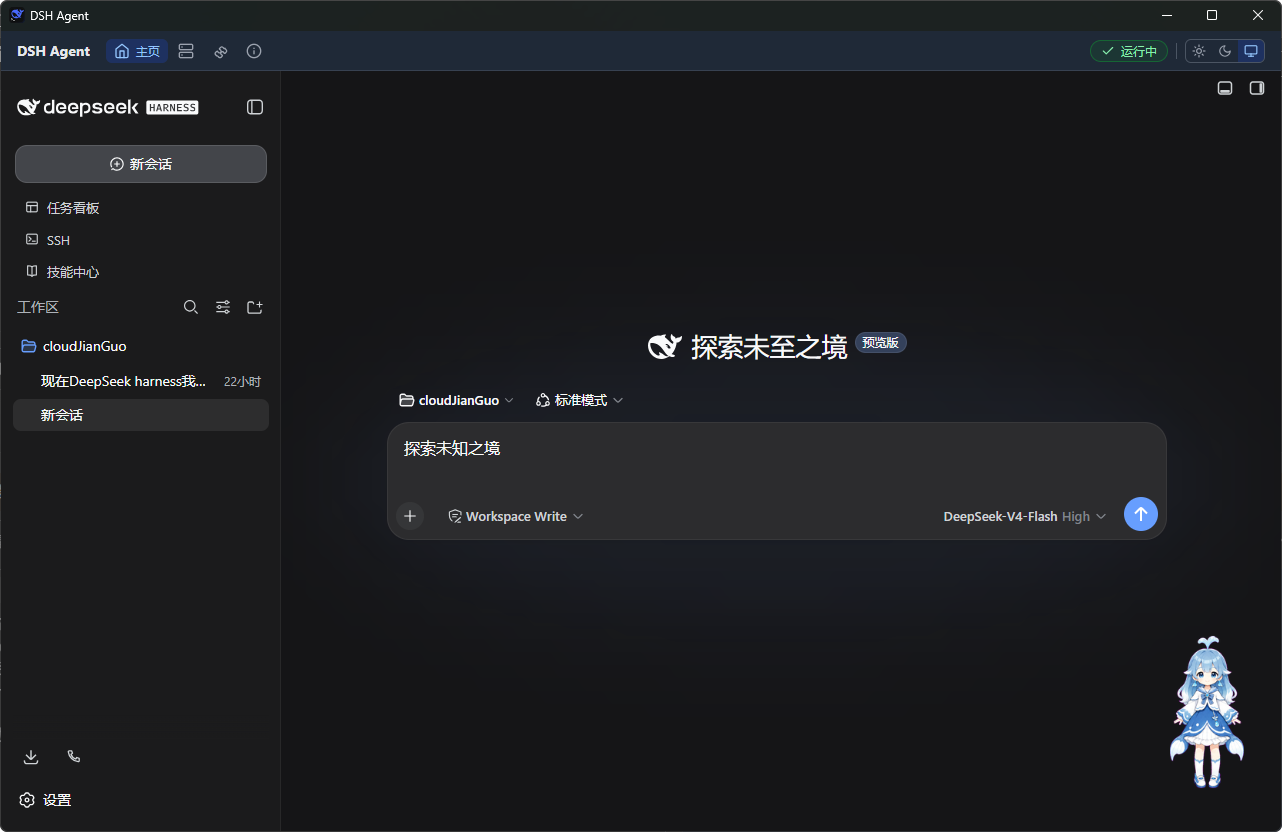Image resolution: width=1282 pixels, height=832 pixels.
Task: Open the cloudJianGuo workspace dropdown above input
Action: pos(456,400)
